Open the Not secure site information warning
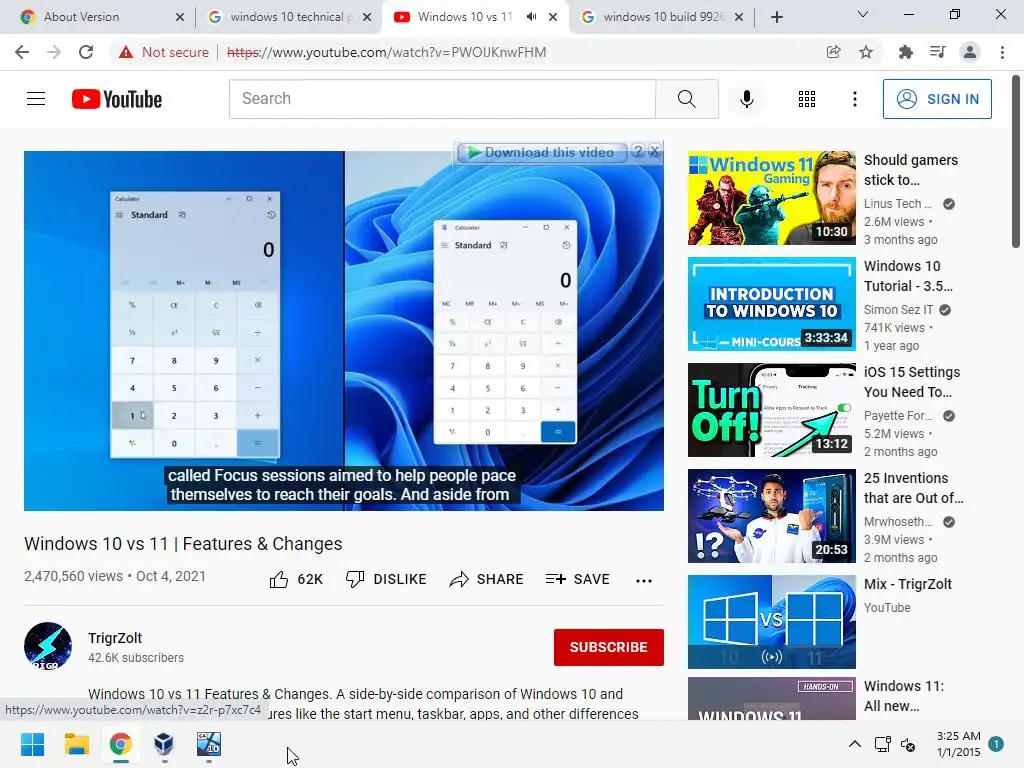Viewport: 1024px width, 768px height. click(x=164, y=52)
